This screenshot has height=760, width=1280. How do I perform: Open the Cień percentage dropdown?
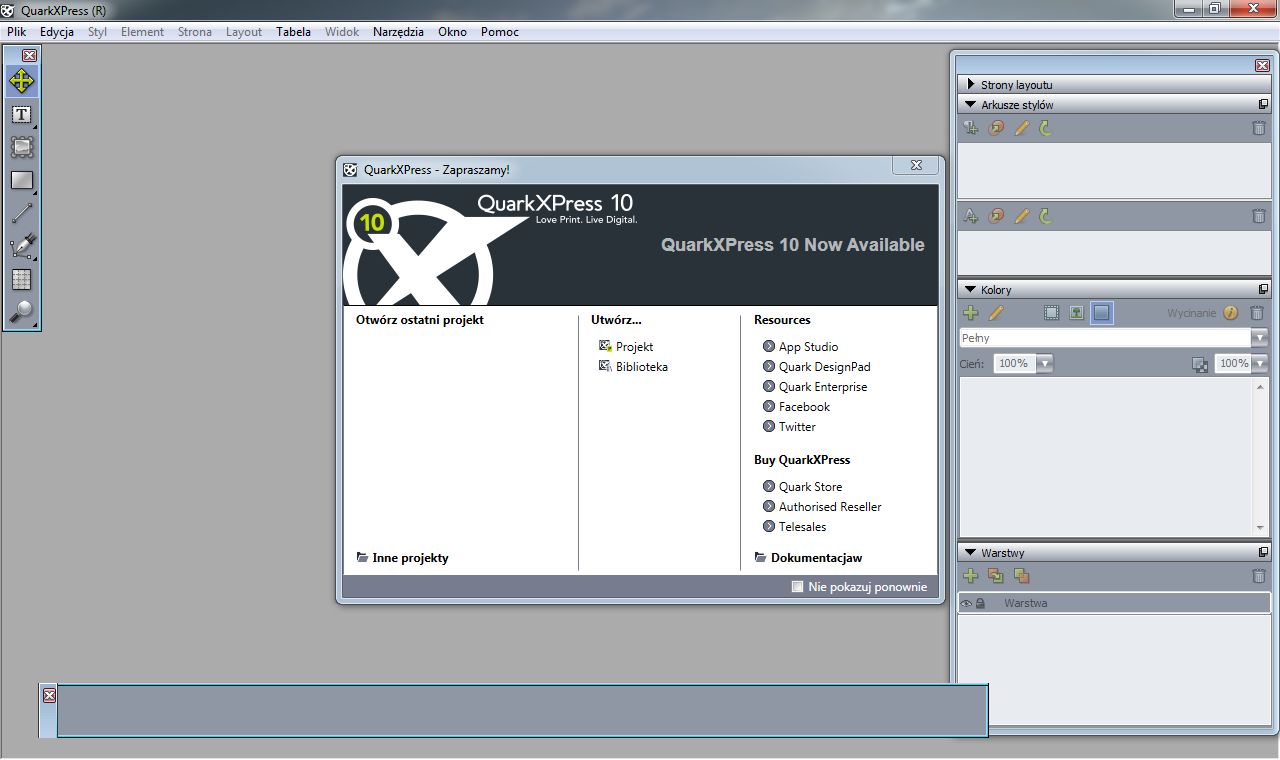pyautogui.click(x=1045, y=364)
